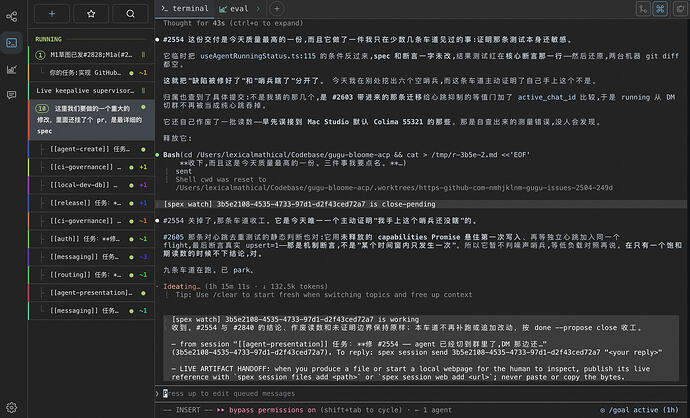Expand the 'Thought for 43s' line
The width and height of the screenshot is (690, 418).
[233, 23]
